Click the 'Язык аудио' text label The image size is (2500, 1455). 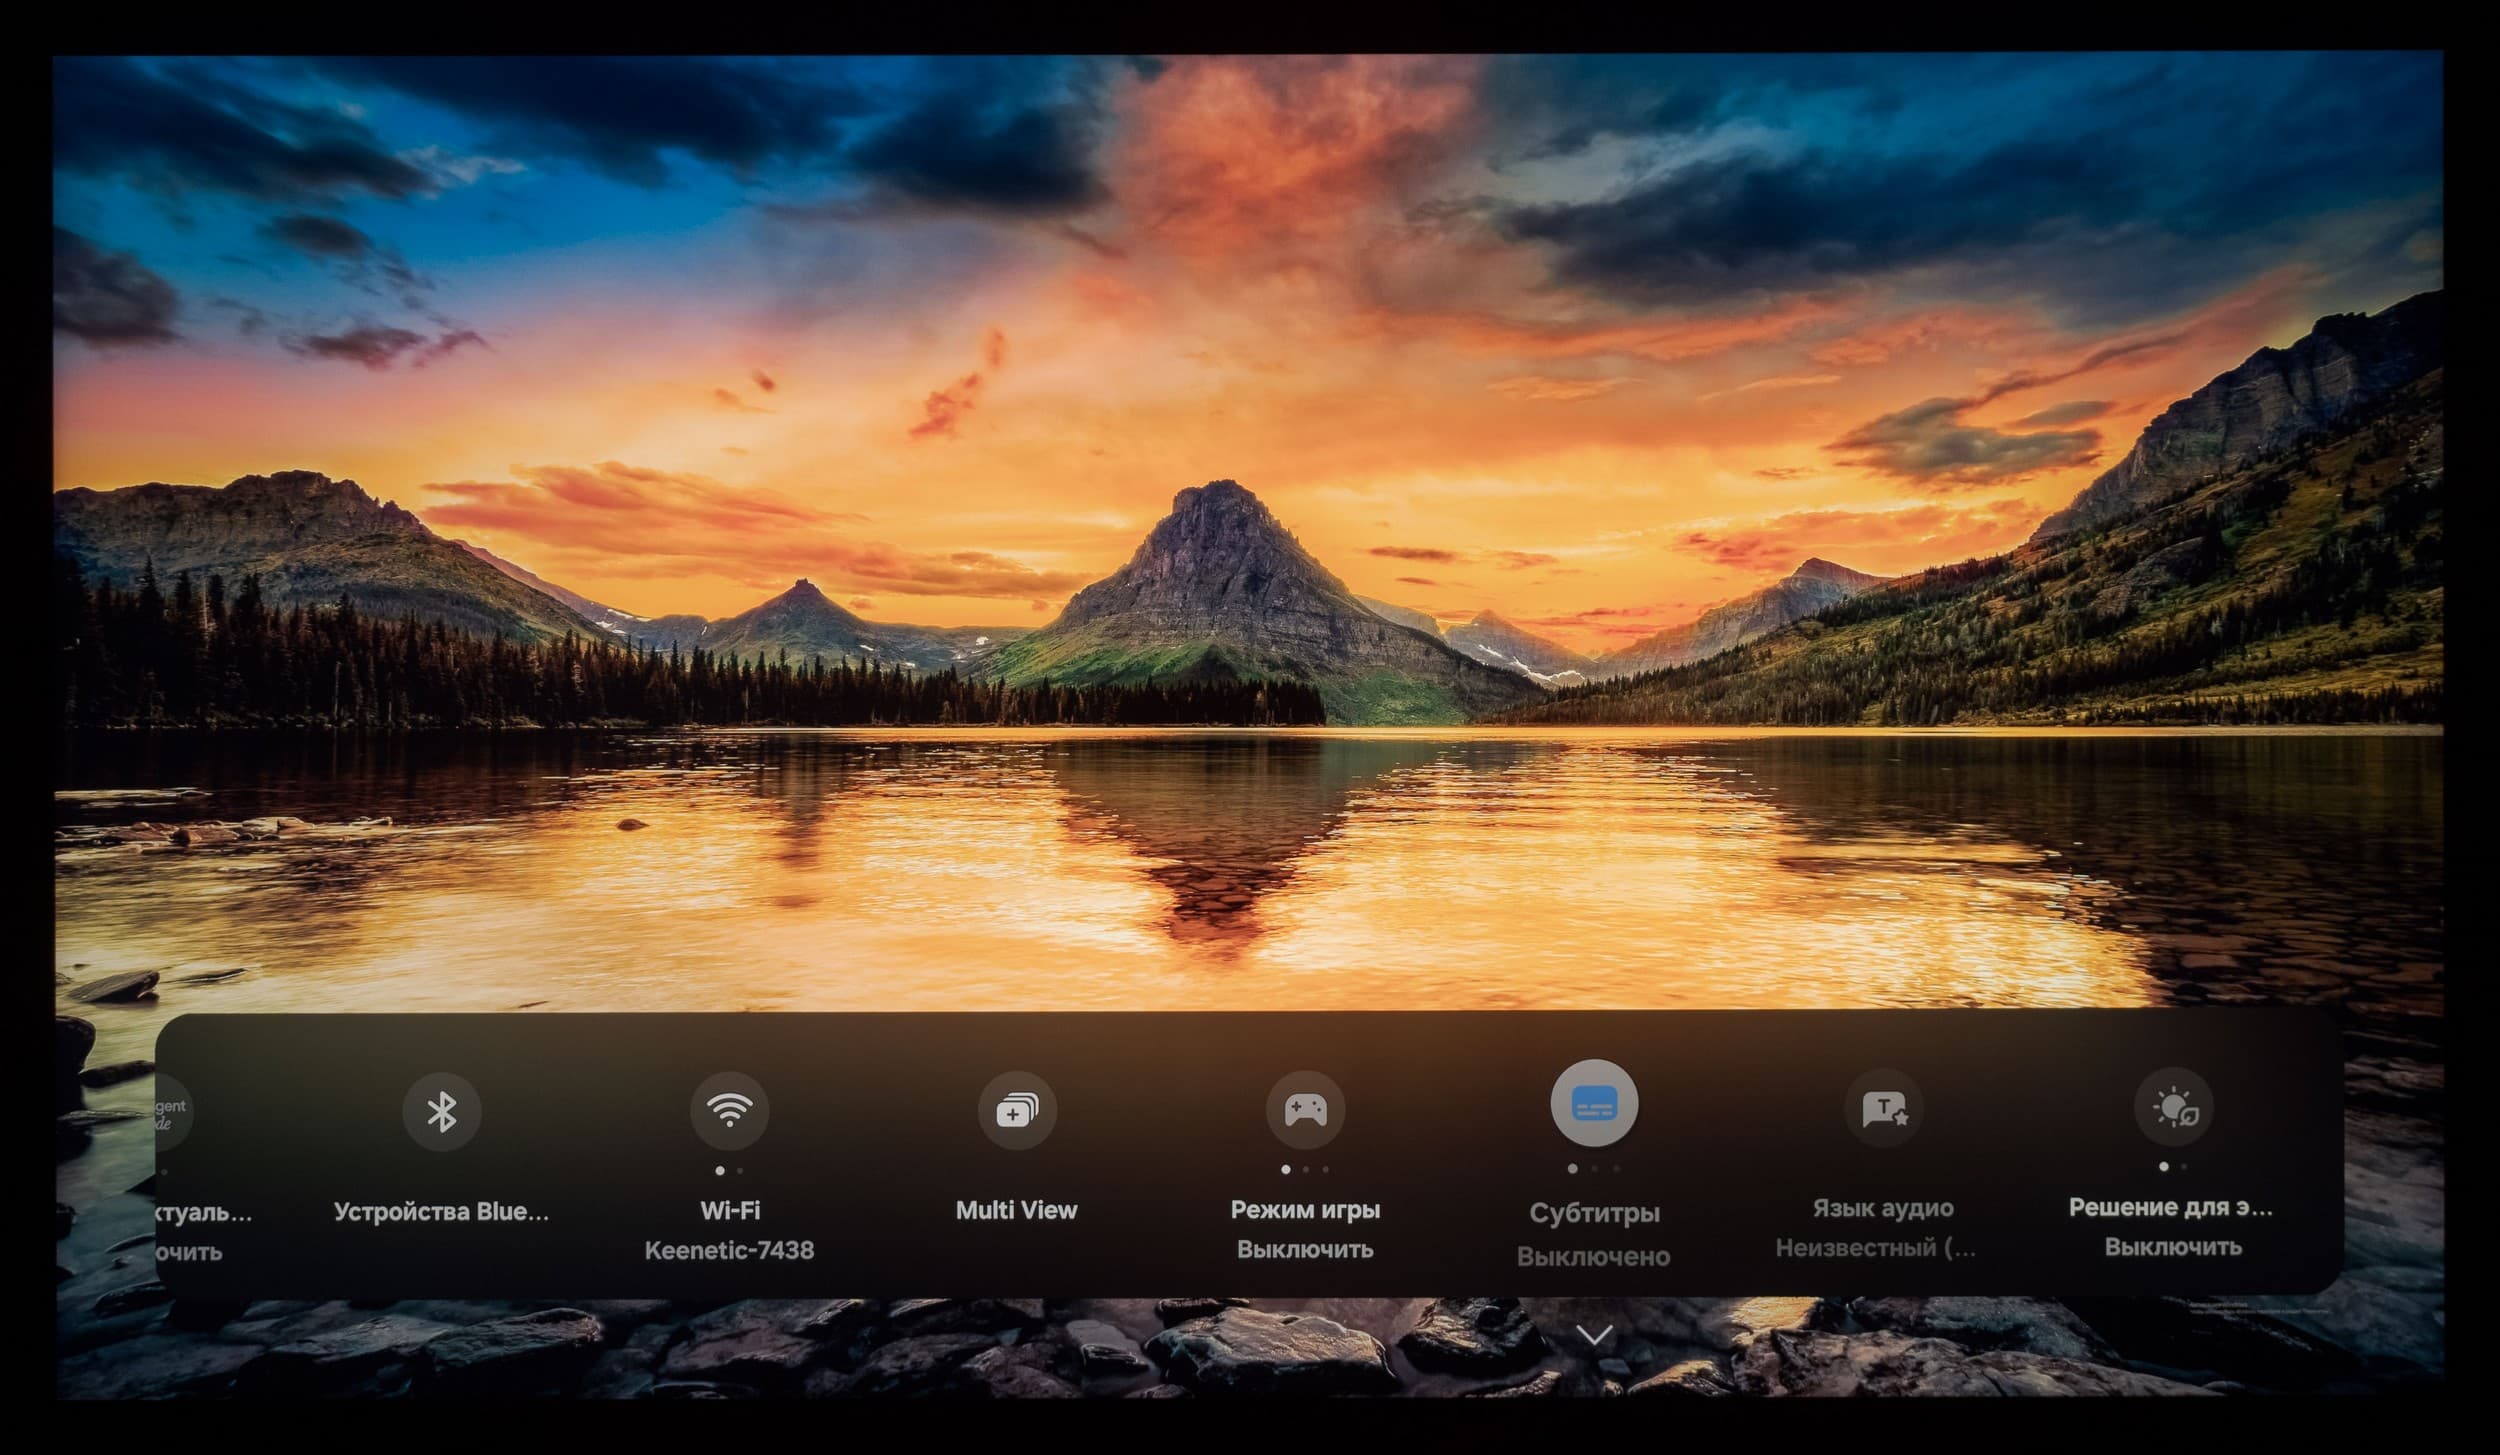pyautogui.click(x=1883, y=1208)
